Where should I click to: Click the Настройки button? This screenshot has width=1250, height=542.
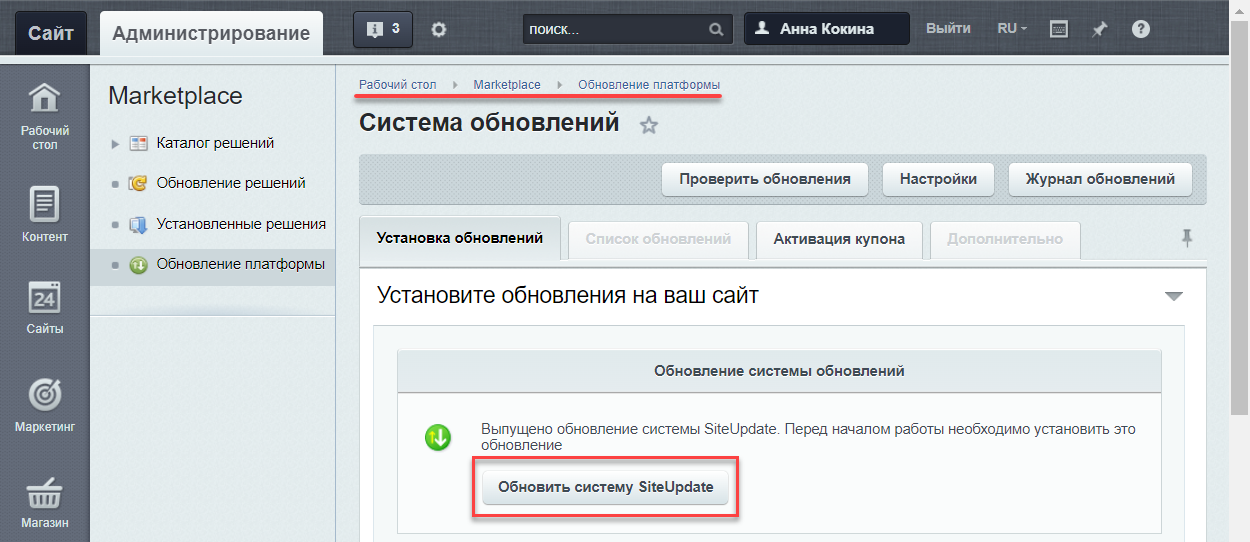pos(938,180)
